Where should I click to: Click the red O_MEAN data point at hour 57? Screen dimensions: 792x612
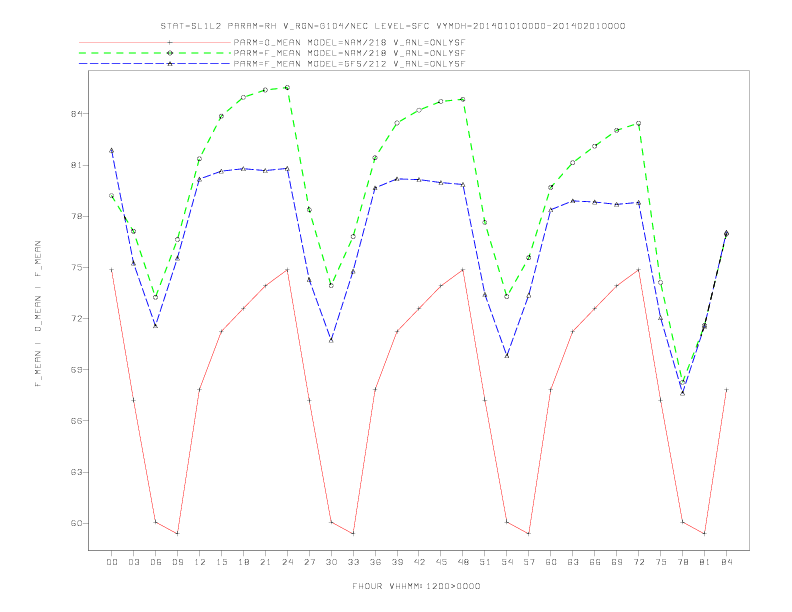pos(529,533)
